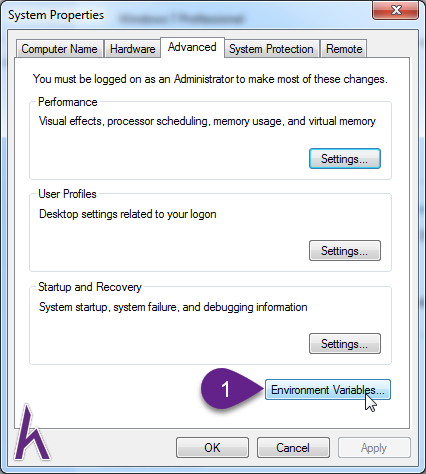Screen dimensions: 426x474
Task: Switch to the Remote tab
Action: [344, 49]
